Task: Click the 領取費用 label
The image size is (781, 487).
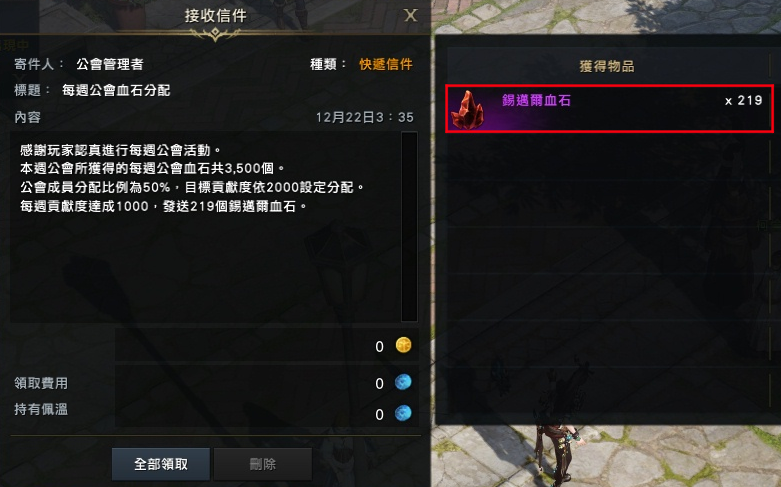Action: pos(41,383)
